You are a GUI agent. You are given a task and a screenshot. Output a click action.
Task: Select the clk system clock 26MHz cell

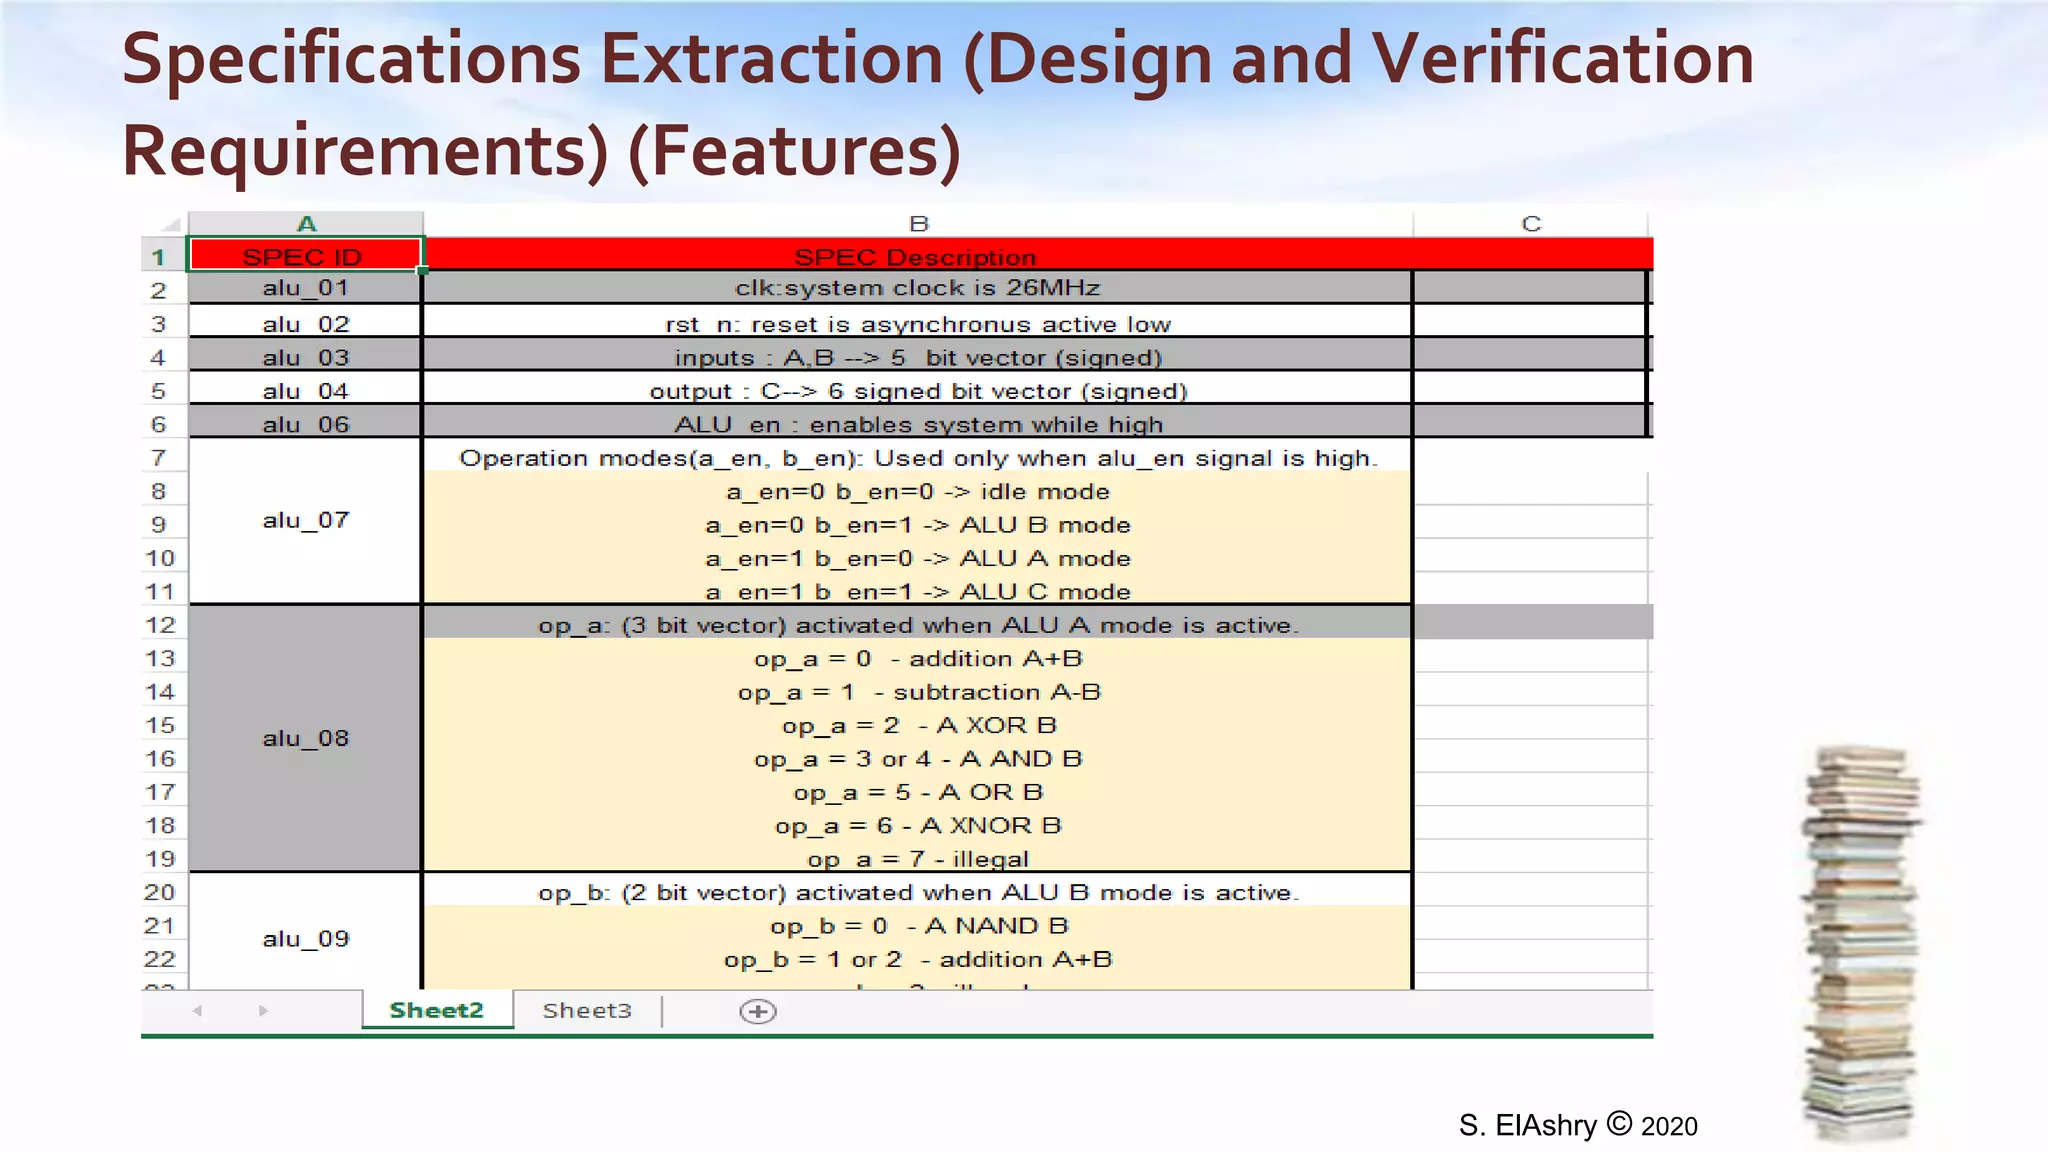pos(916,288)
